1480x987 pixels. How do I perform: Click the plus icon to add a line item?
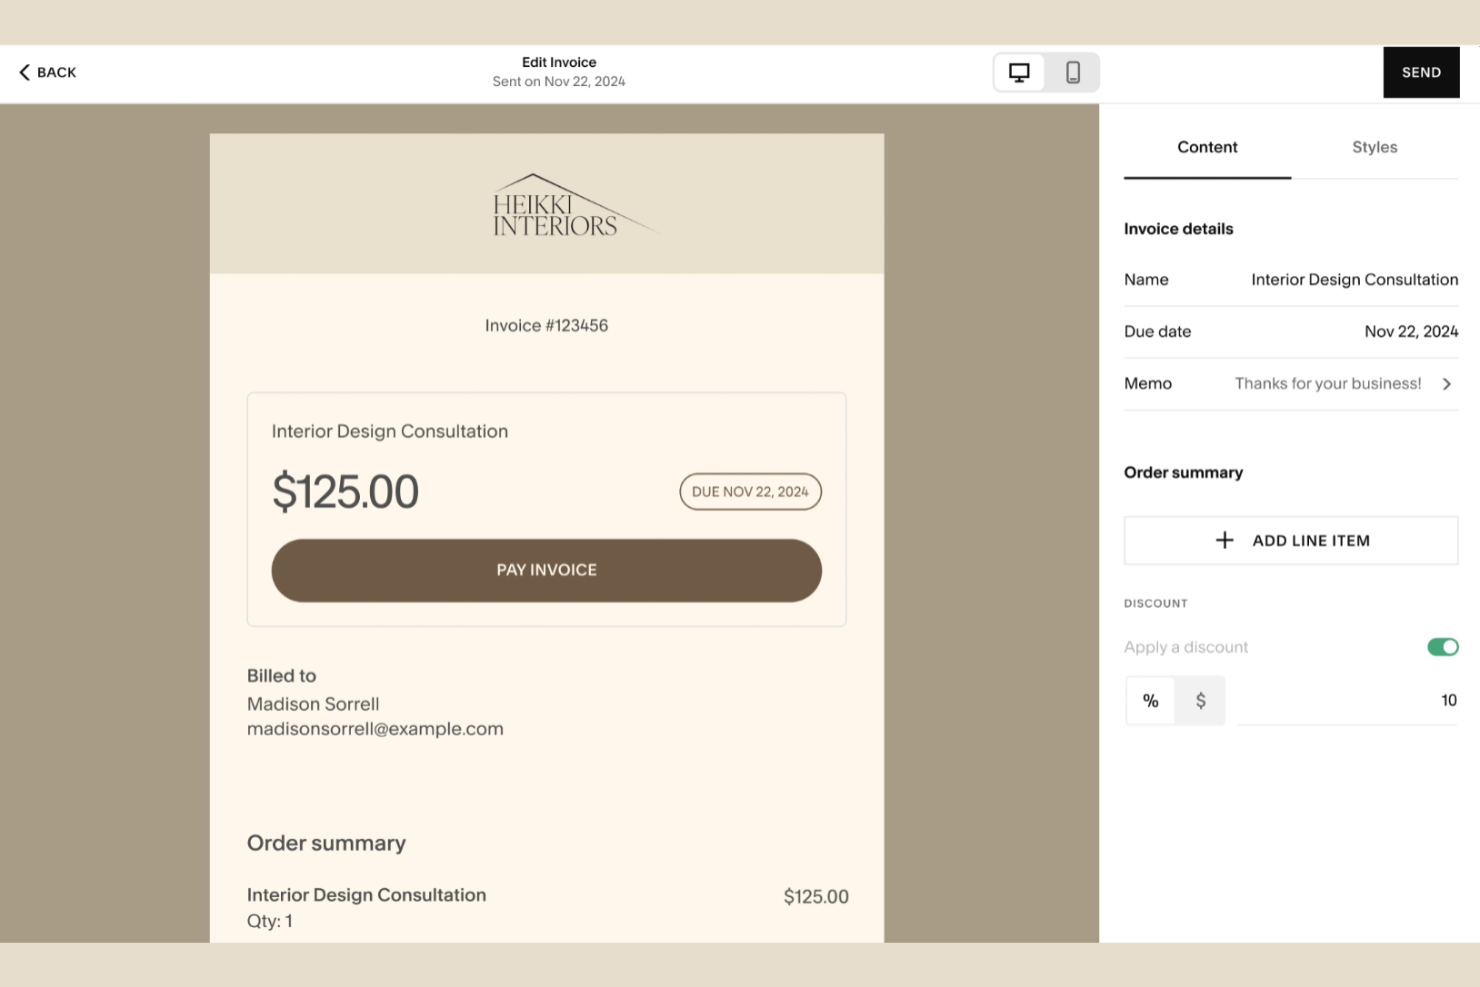(x=1224, y=540)
